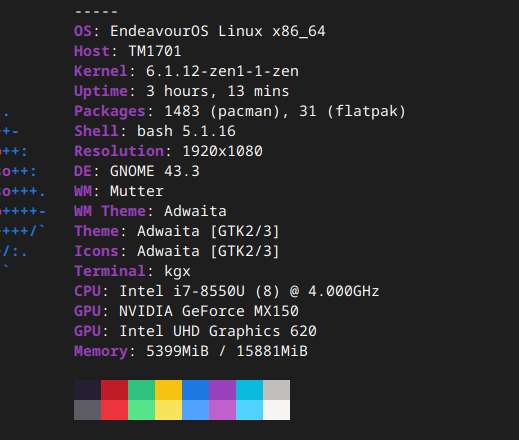Click the NVIDIA GeForce MX150 line
The height and width of the screenshot is (440, 519).
[x=186, y=311]
